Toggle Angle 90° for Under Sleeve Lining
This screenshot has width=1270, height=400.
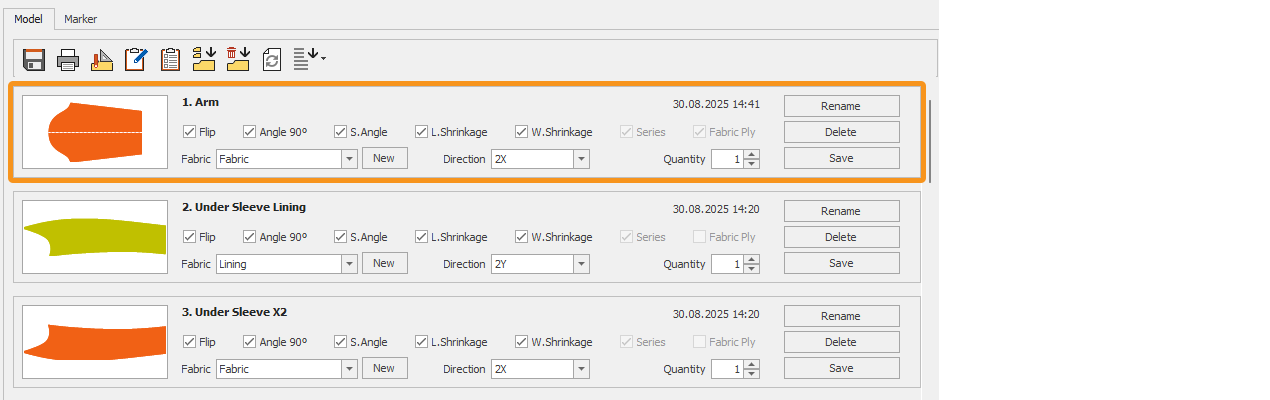click(249, 237)
